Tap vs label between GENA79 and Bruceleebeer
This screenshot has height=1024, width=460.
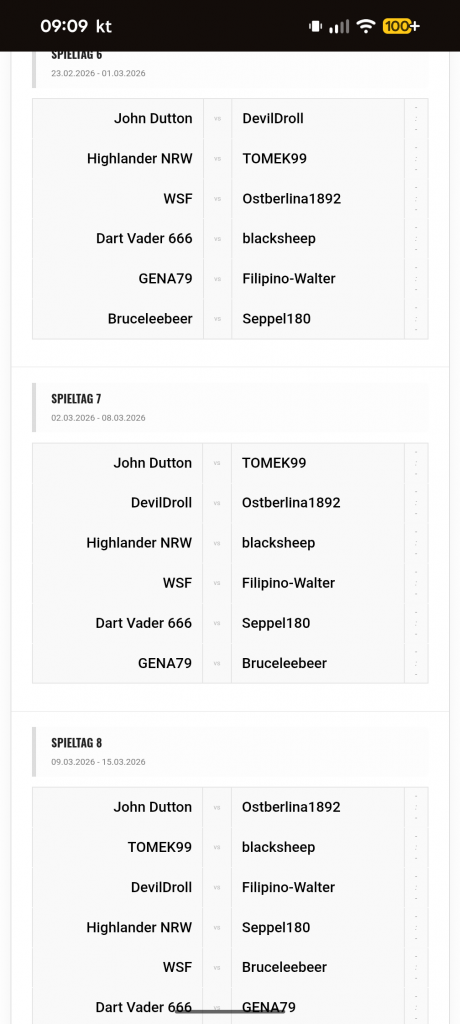click(217, 664)
